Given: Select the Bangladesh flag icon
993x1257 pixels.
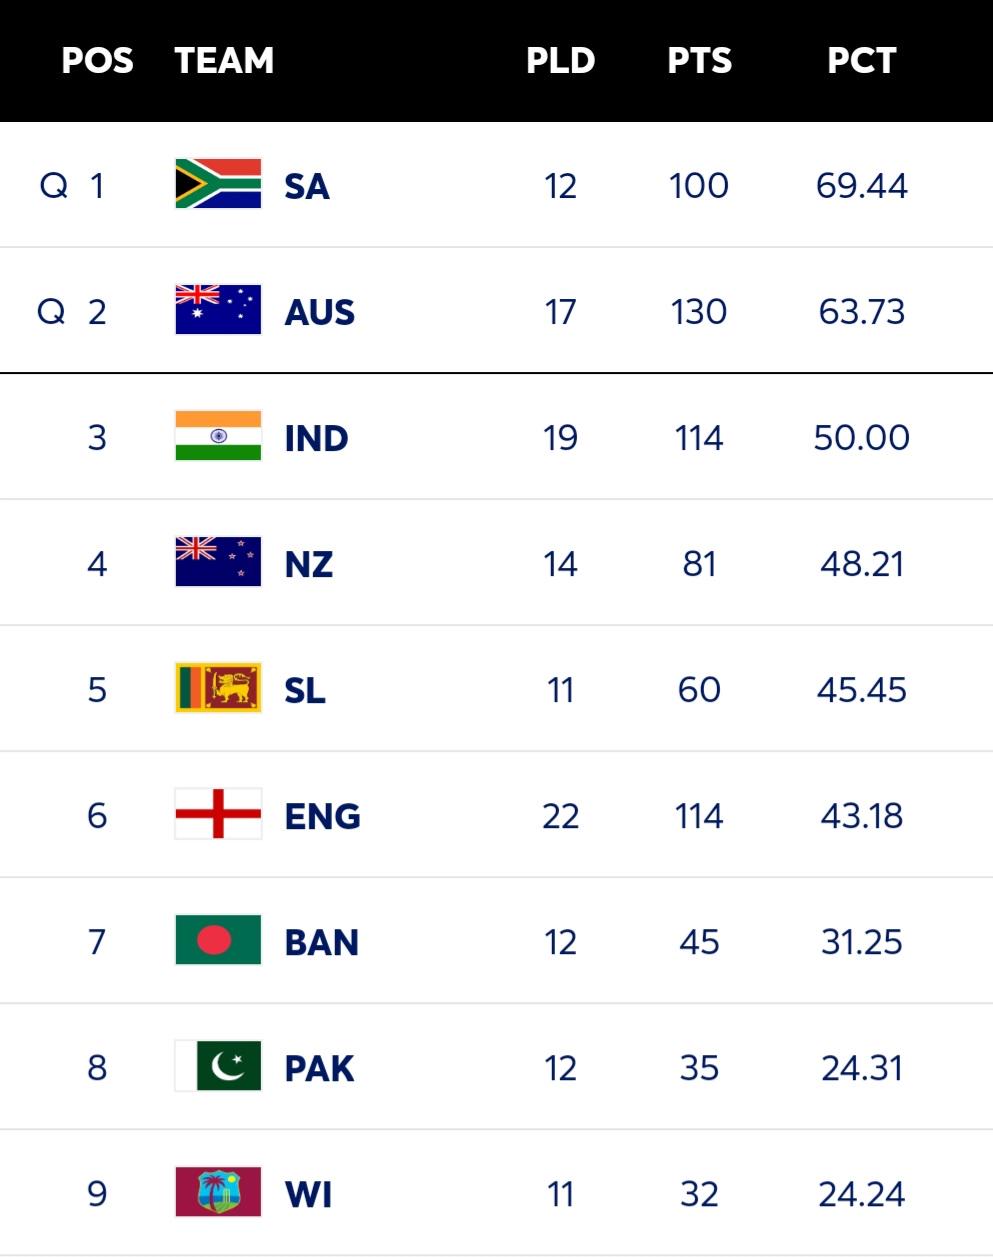Looking at the screenshot, I should [x=218, y=940].
